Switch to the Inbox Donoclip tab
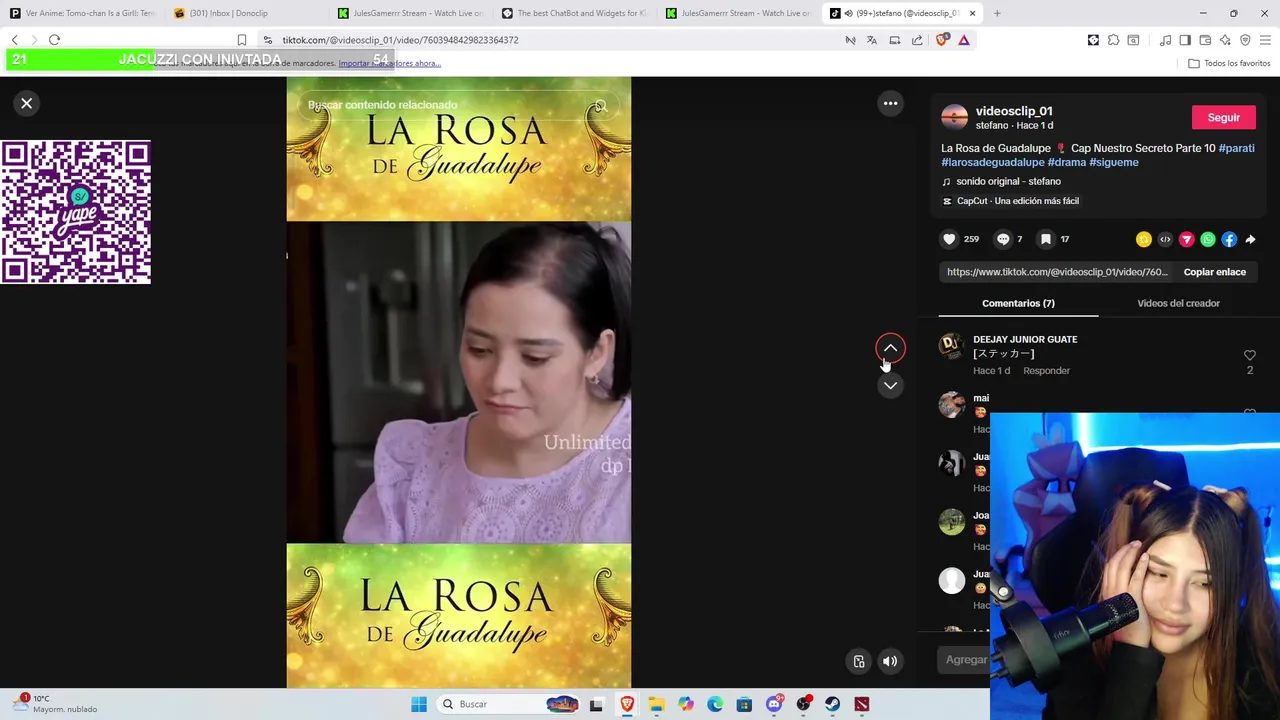Screen dimensions: 1280x720 click(x=246, y=13)
